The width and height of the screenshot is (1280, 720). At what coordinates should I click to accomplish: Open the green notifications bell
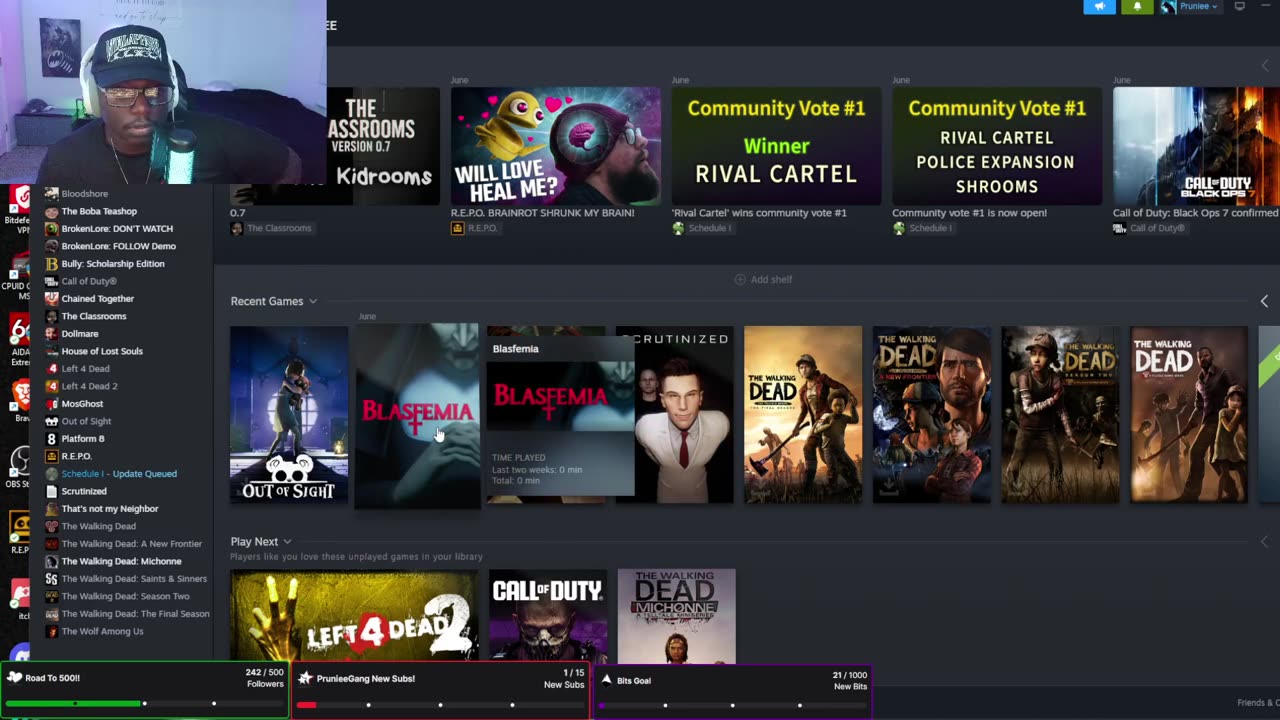pos(1137,6)
